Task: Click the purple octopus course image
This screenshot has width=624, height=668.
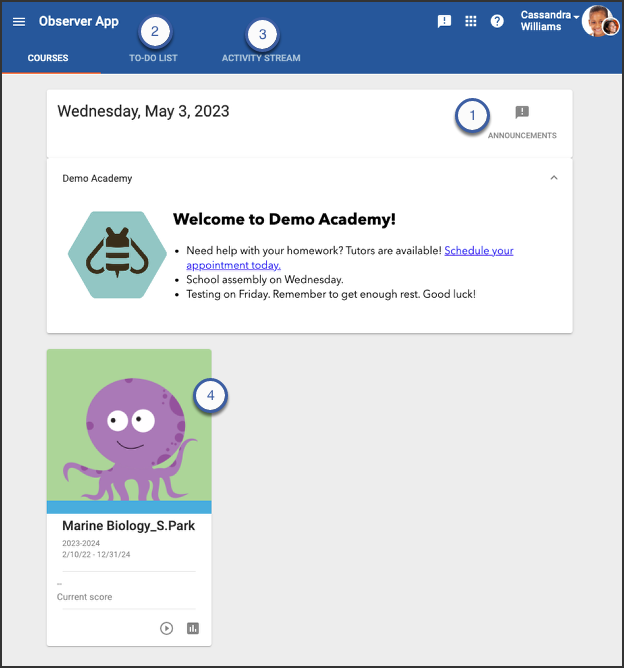Action: click(129, 425)
